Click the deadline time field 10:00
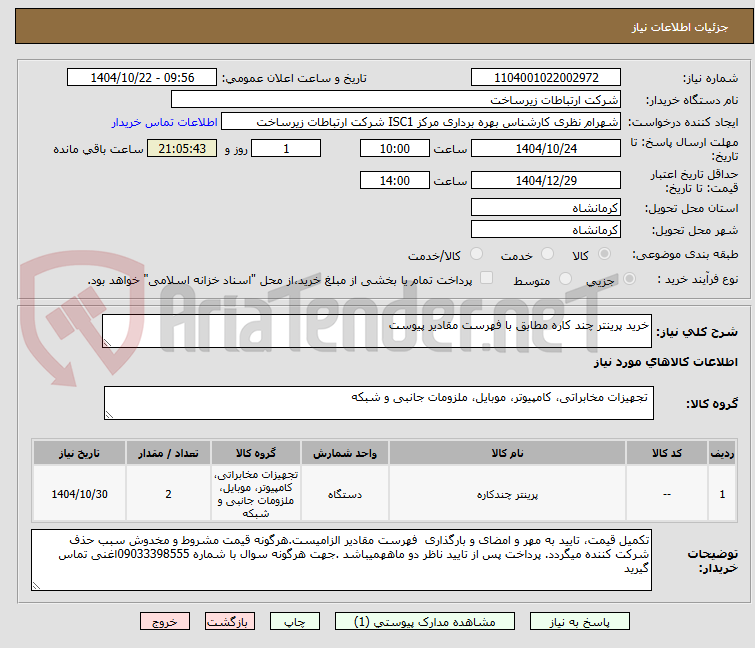Viewport: 755px width, 648px height. tap(395, 148)
